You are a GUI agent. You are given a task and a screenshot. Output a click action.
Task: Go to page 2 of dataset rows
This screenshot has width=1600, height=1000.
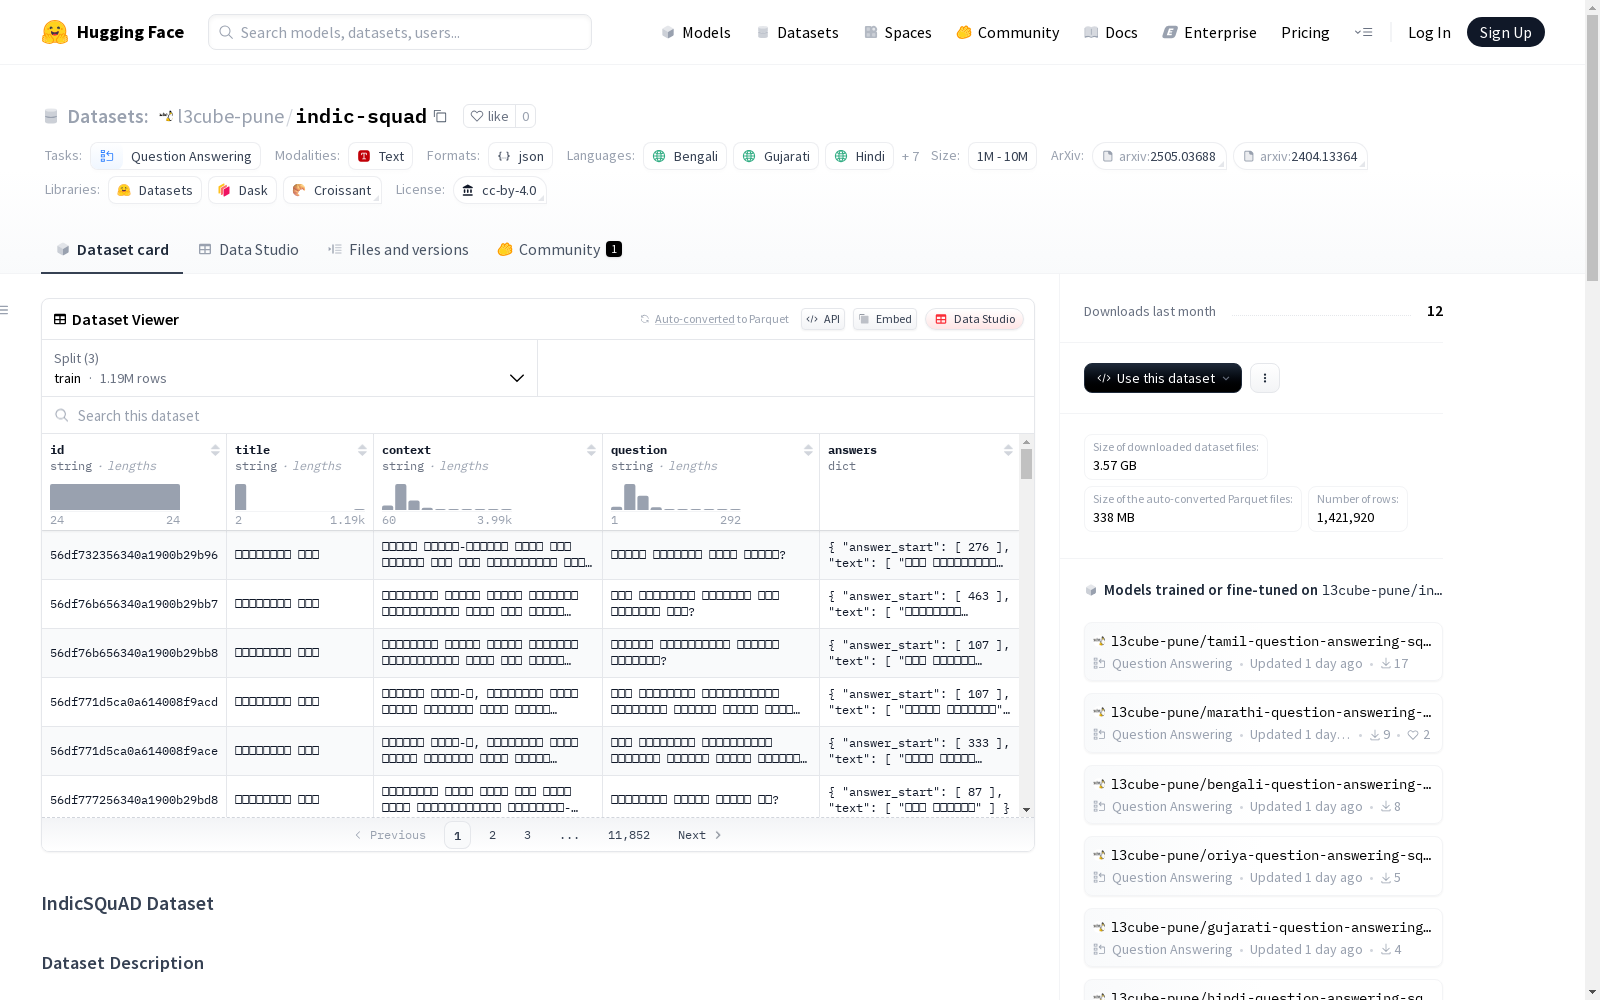[492, 835]
